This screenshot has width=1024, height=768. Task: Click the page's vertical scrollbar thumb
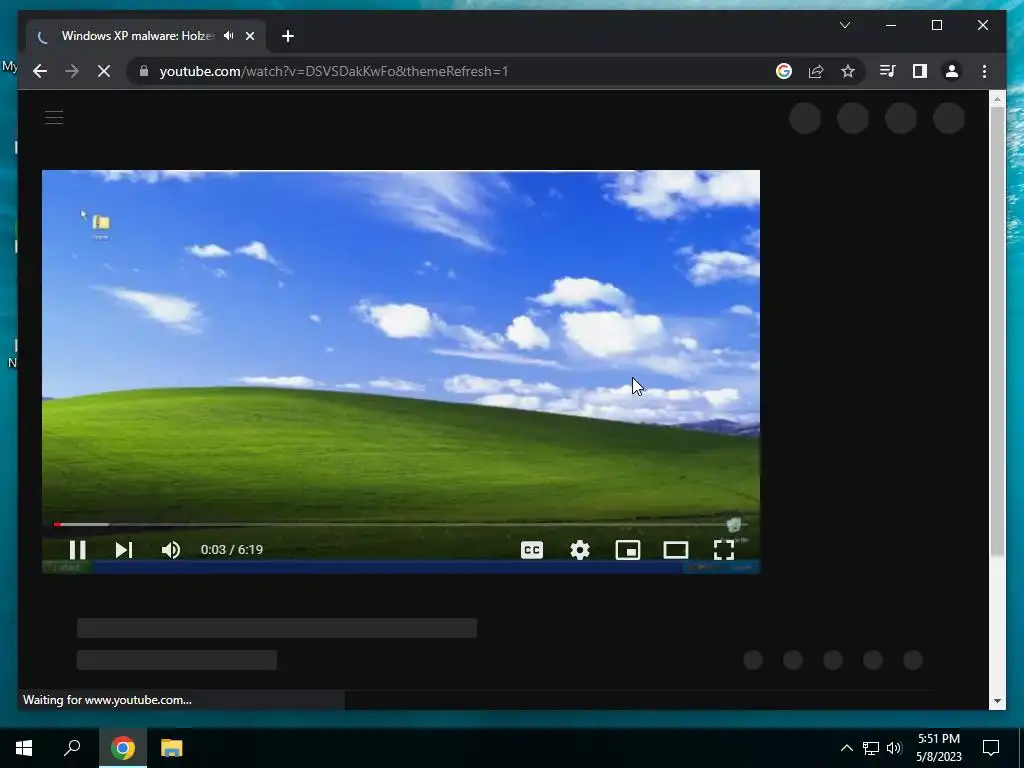[997, 332]
